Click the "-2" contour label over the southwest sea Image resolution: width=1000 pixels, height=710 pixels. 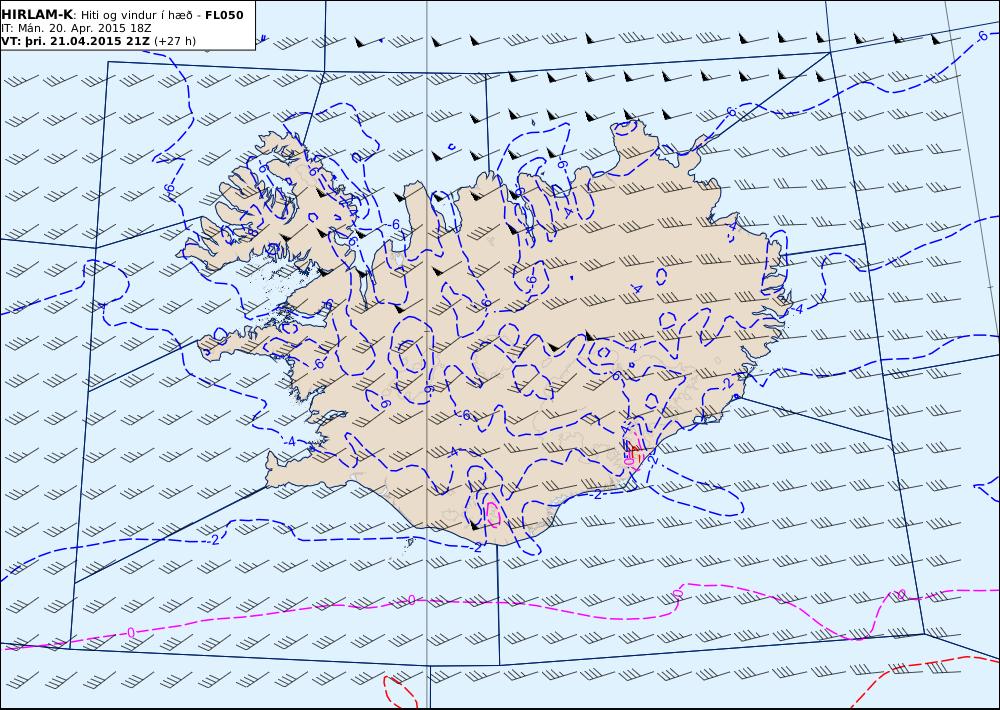click(x=214, y=540)
